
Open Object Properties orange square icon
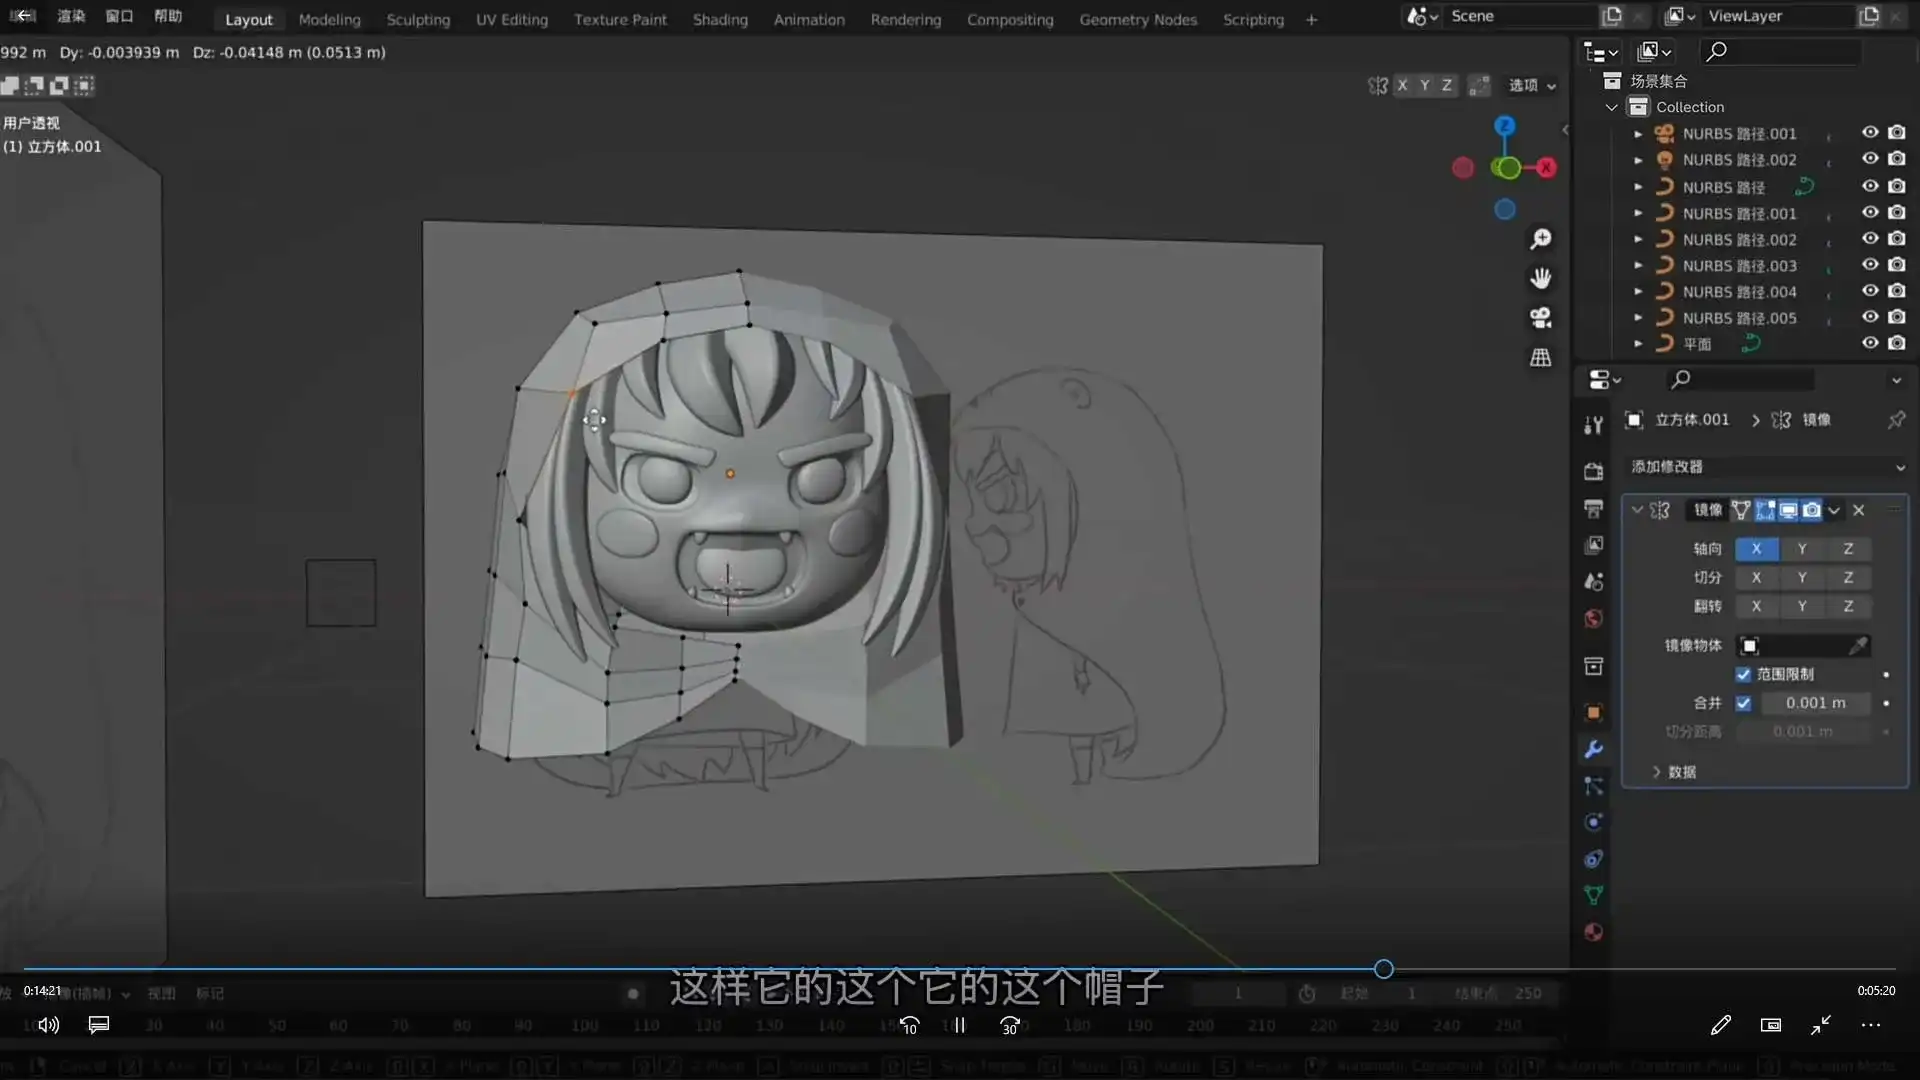(1593, 712)
